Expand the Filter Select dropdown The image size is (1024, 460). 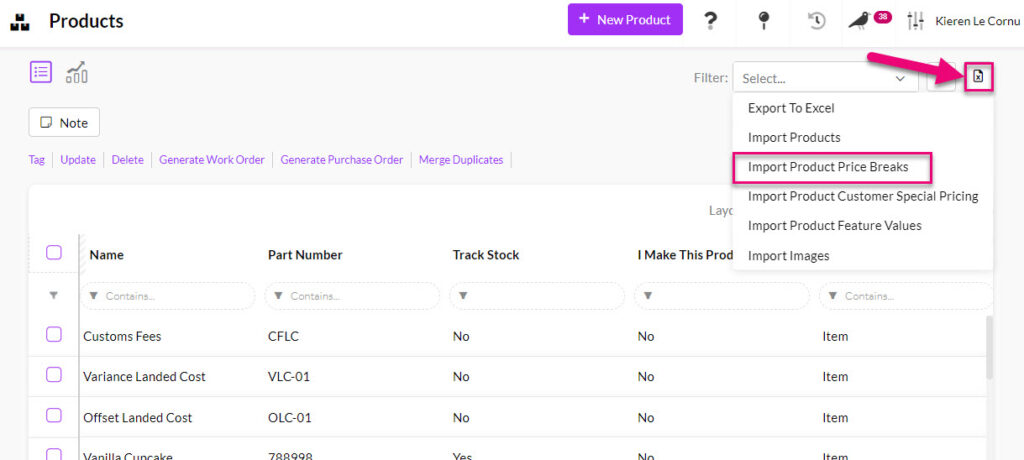coord(825,78)
